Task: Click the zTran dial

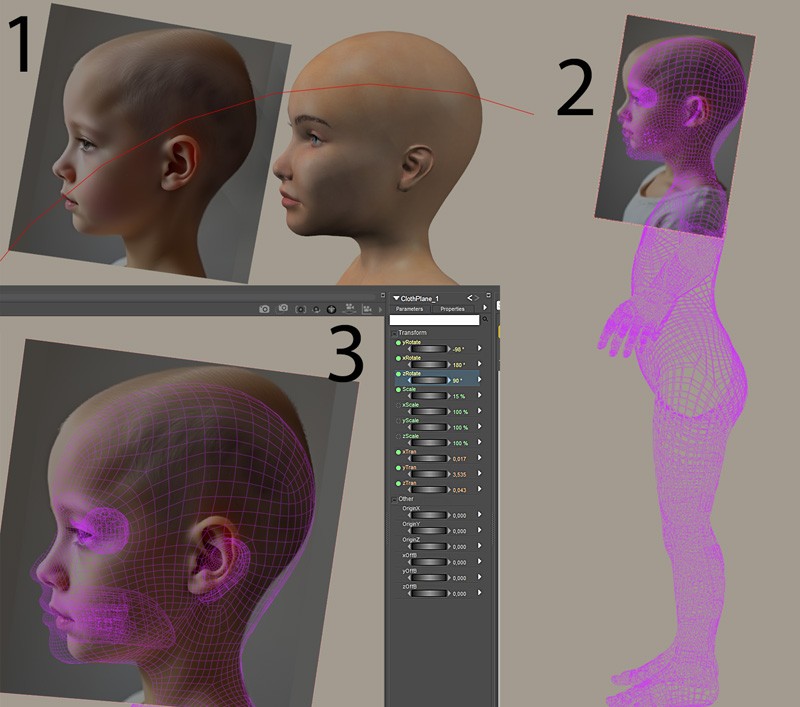Action: click(429, 490)
